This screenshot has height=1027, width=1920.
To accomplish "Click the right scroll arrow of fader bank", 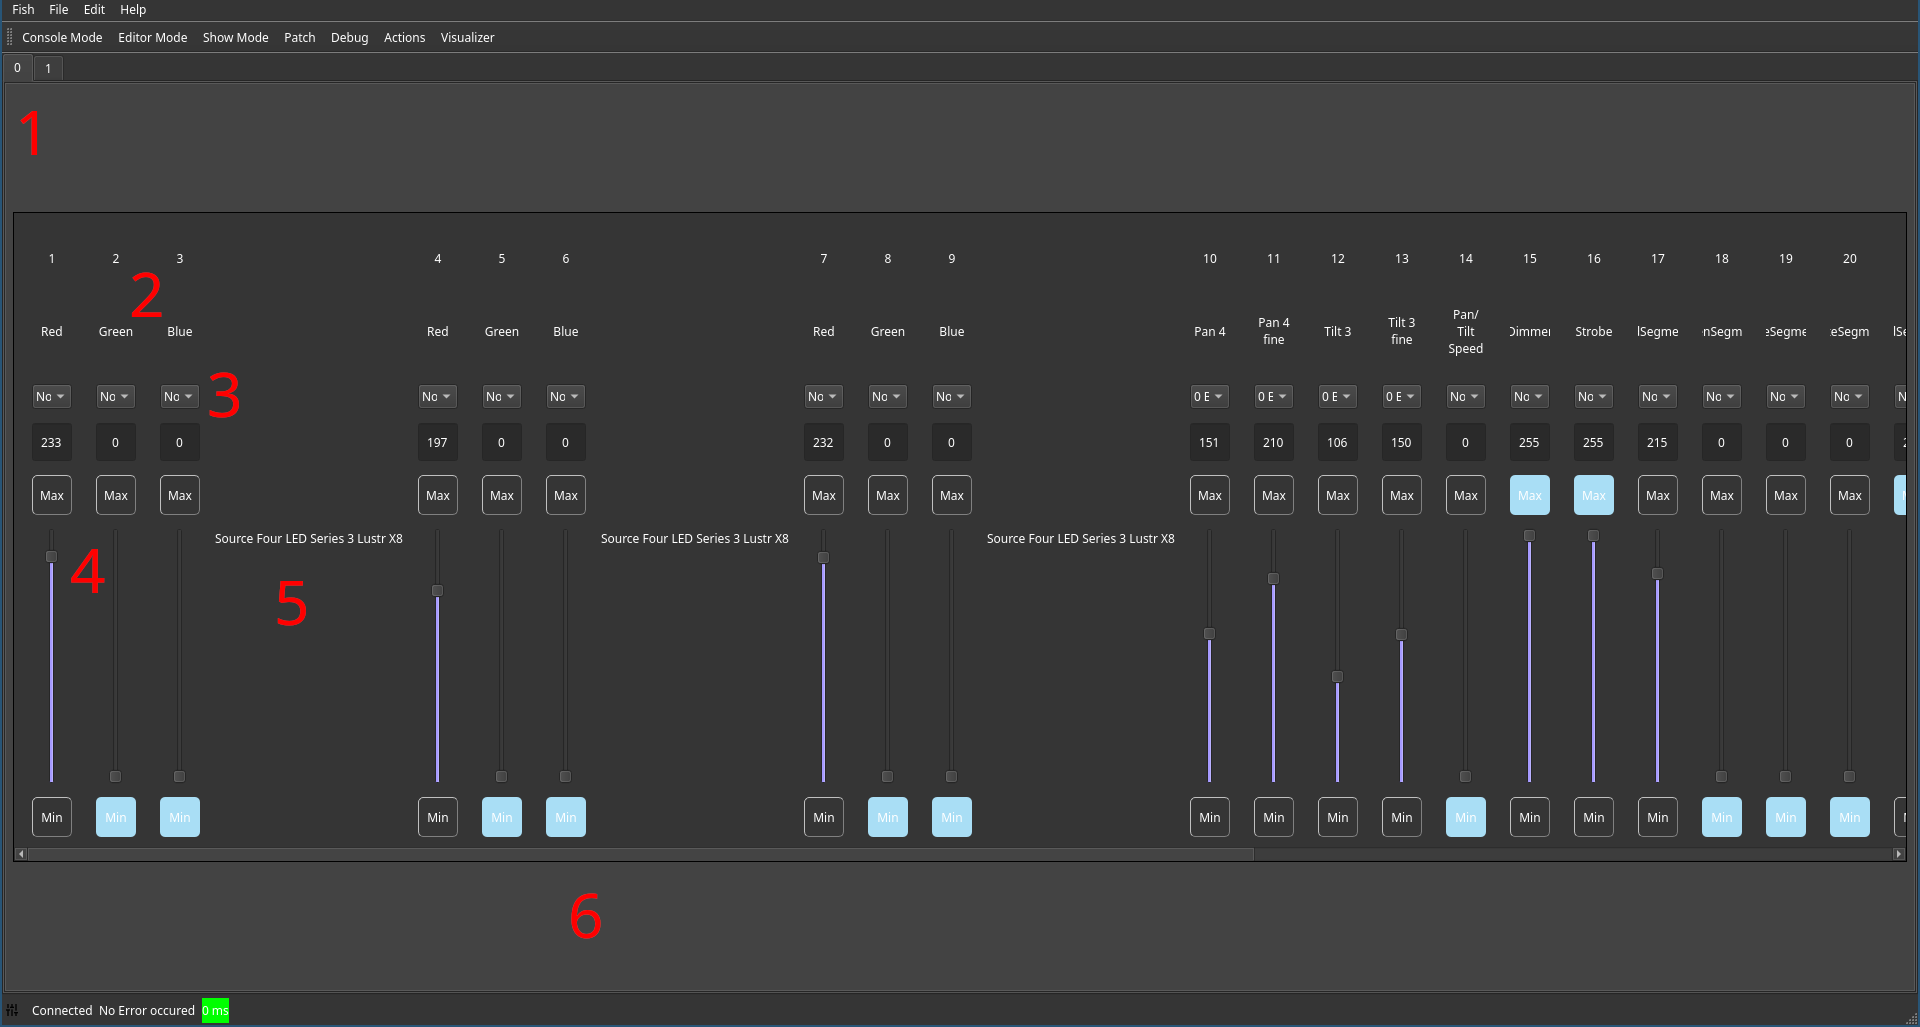I will [x=1898, y=854].
